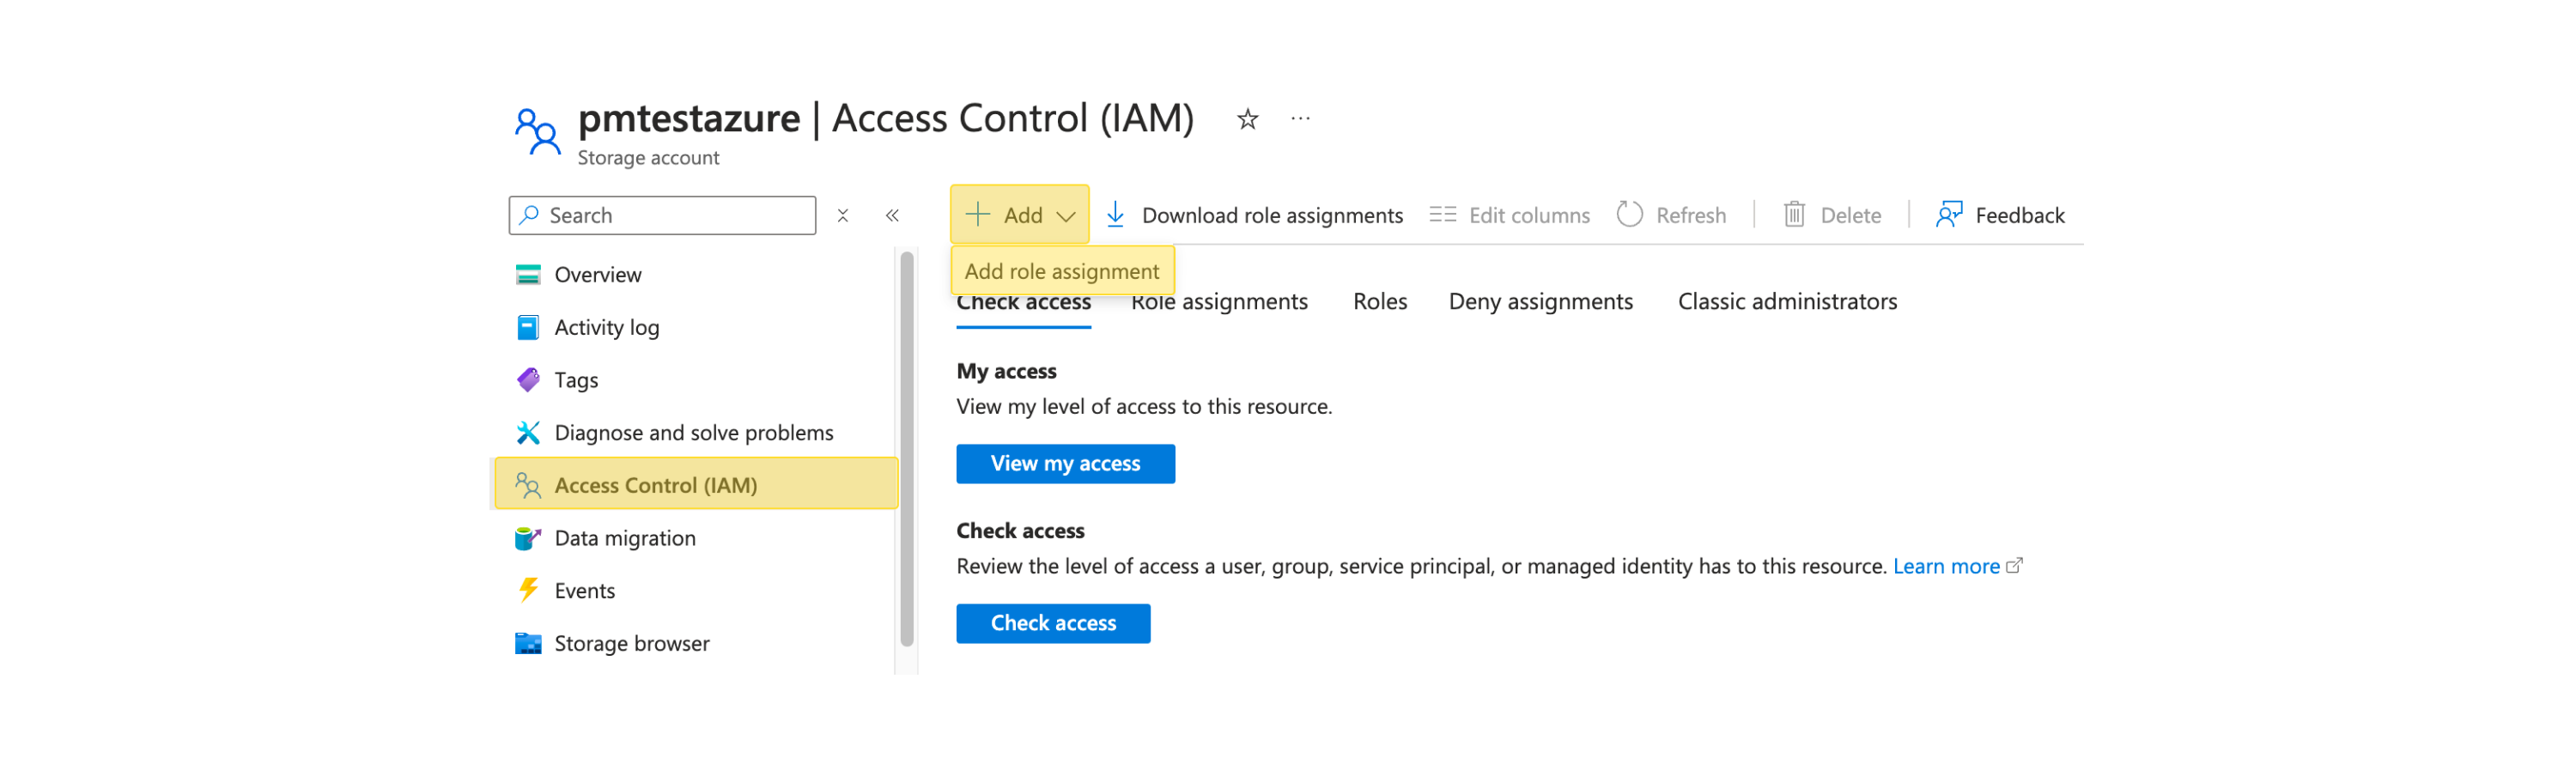Click the Edit columns icon

[1442, 214]
